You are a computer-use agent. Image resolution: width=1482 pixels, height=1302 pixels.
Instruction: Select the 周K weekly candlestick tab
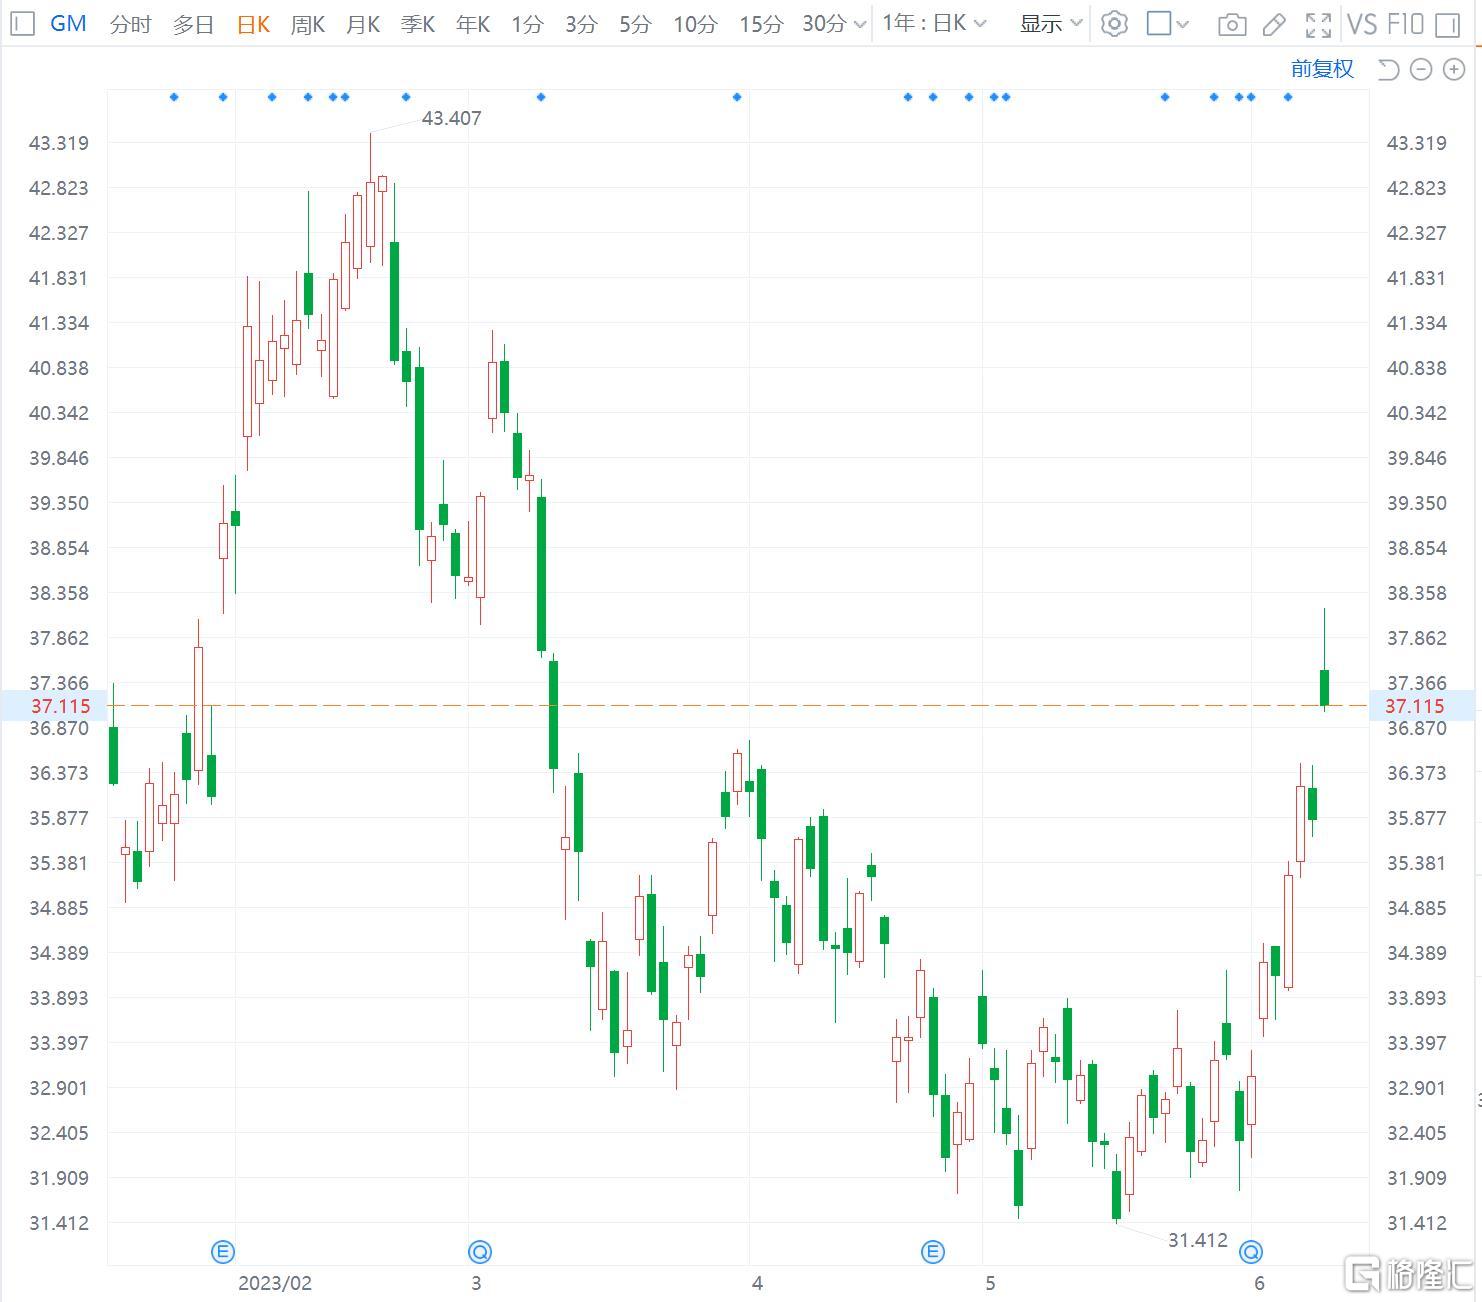pyautogui.click(x=308, y=24)
